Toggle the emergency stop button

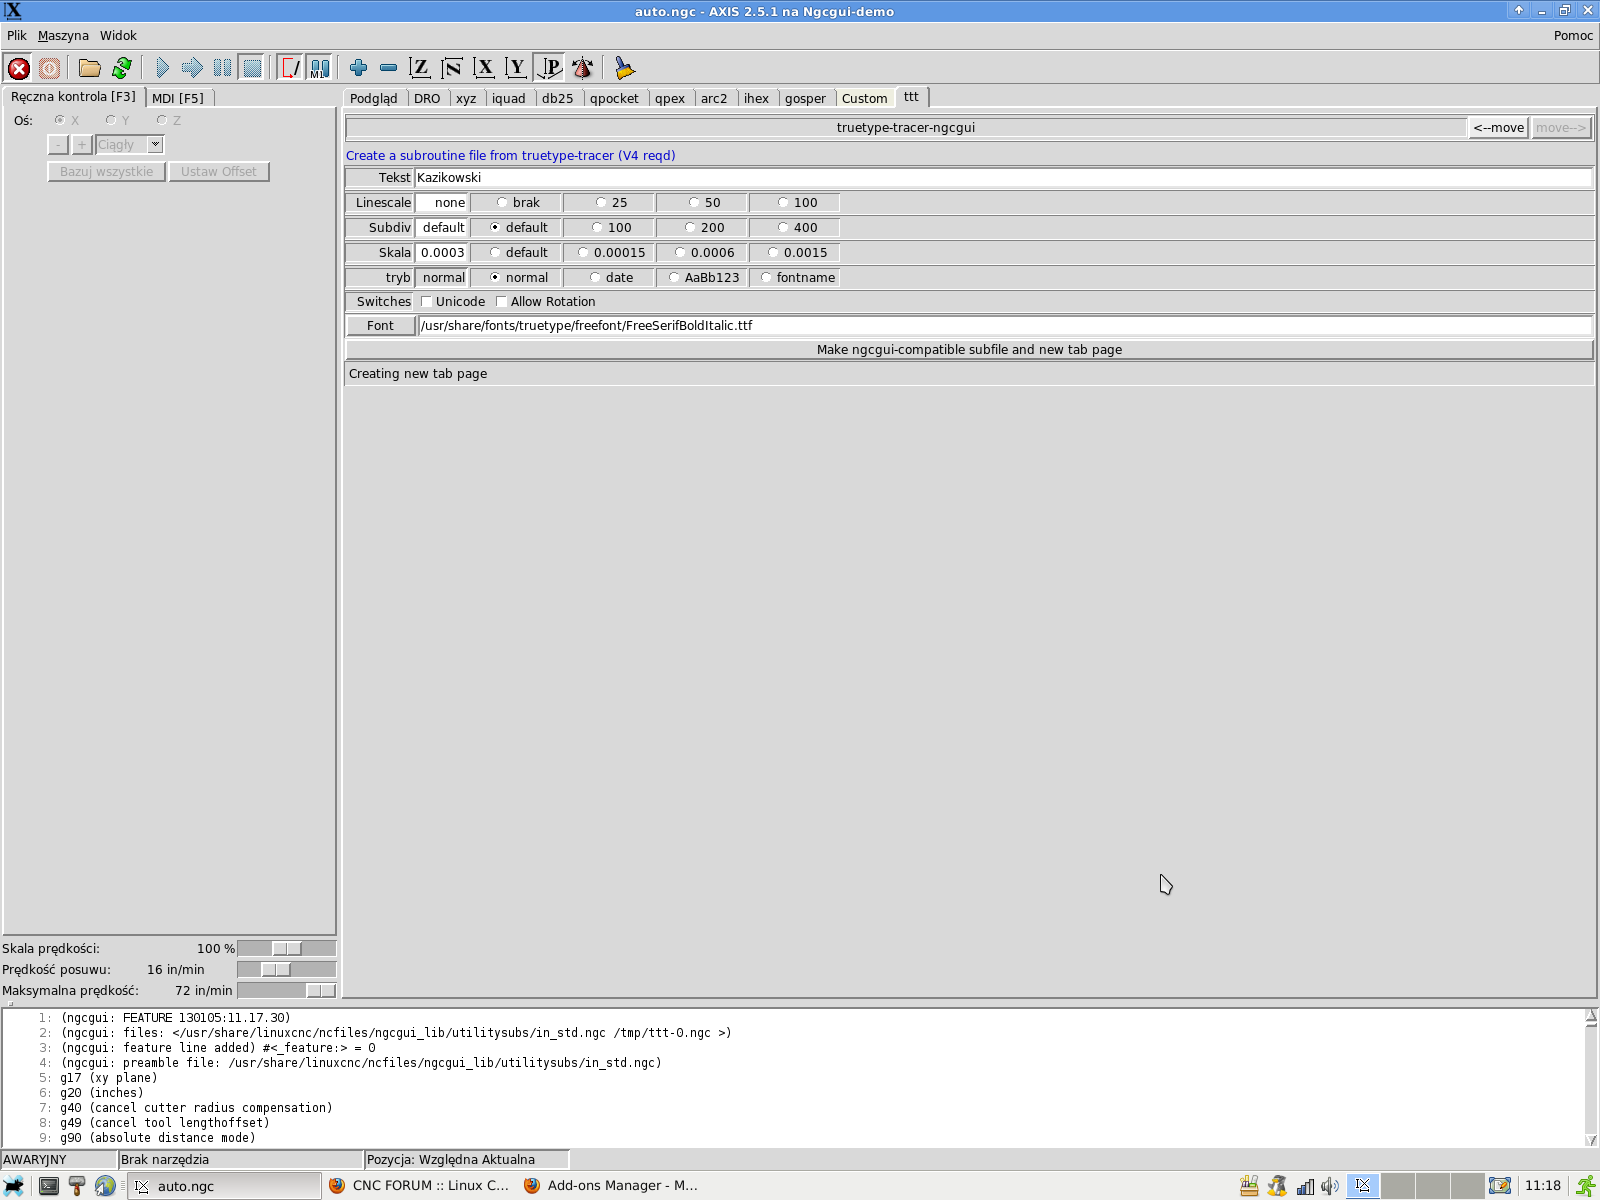pyautogui.click(x=19, y=68)
